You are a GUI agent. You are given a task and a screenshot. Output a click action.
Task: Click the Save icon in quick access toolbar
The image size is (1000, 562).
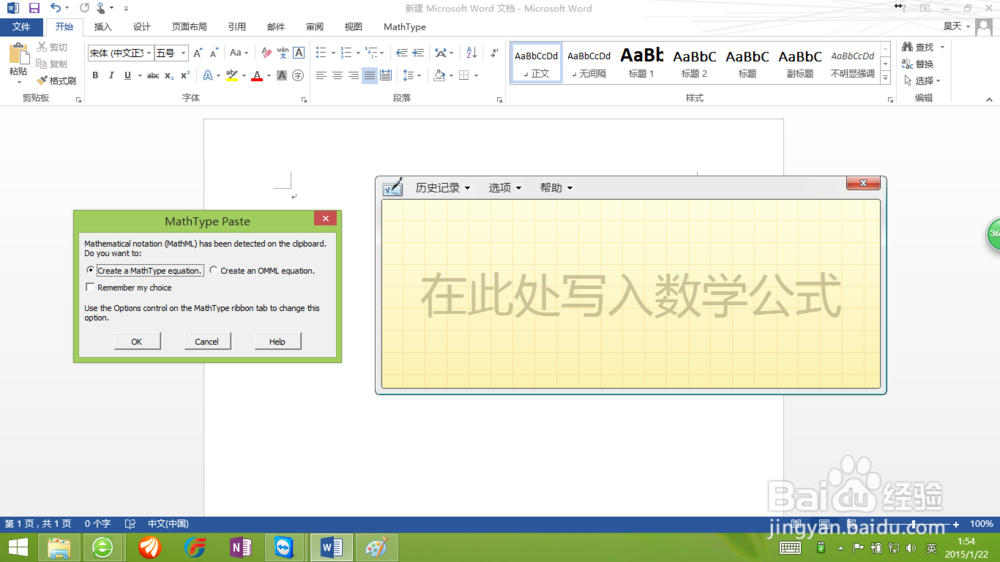click(34, 8)
